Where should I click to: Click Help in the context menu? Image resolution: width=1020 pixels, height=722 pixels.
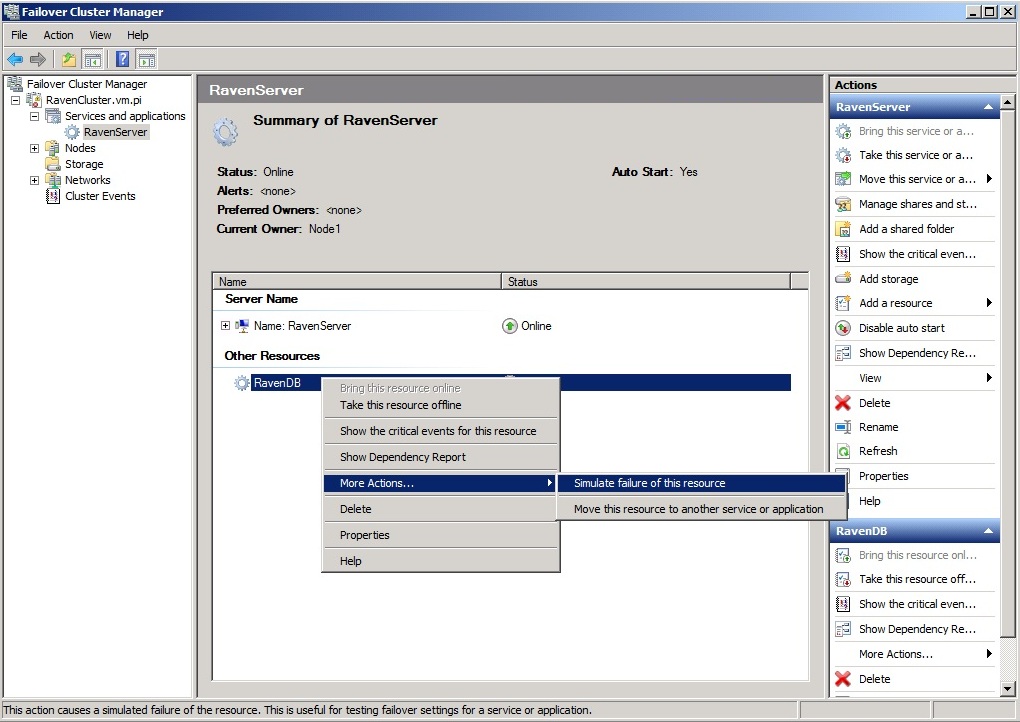click(x=441, y=561)
